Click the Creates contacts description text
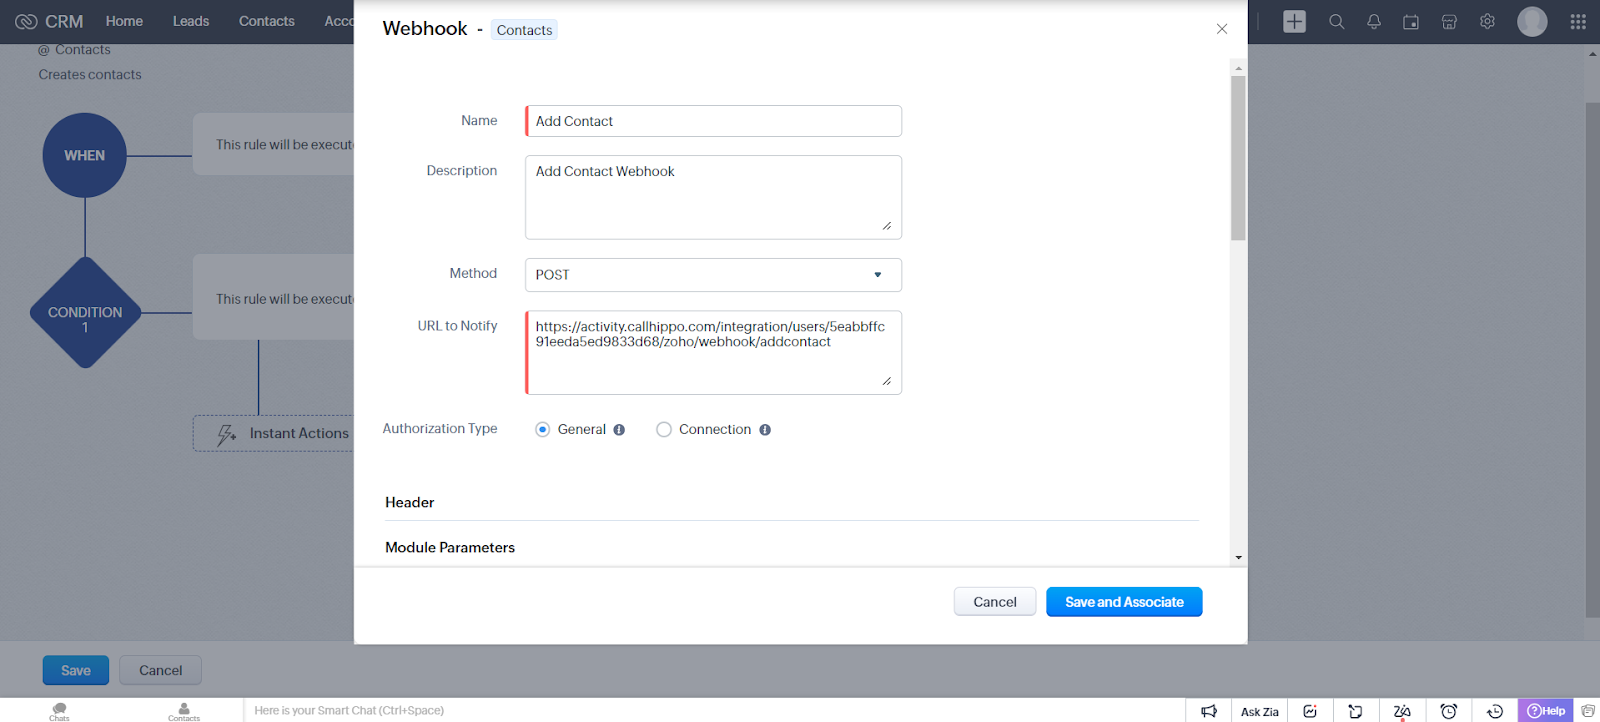Screen dimensions: 1600x722 point(90,75)
